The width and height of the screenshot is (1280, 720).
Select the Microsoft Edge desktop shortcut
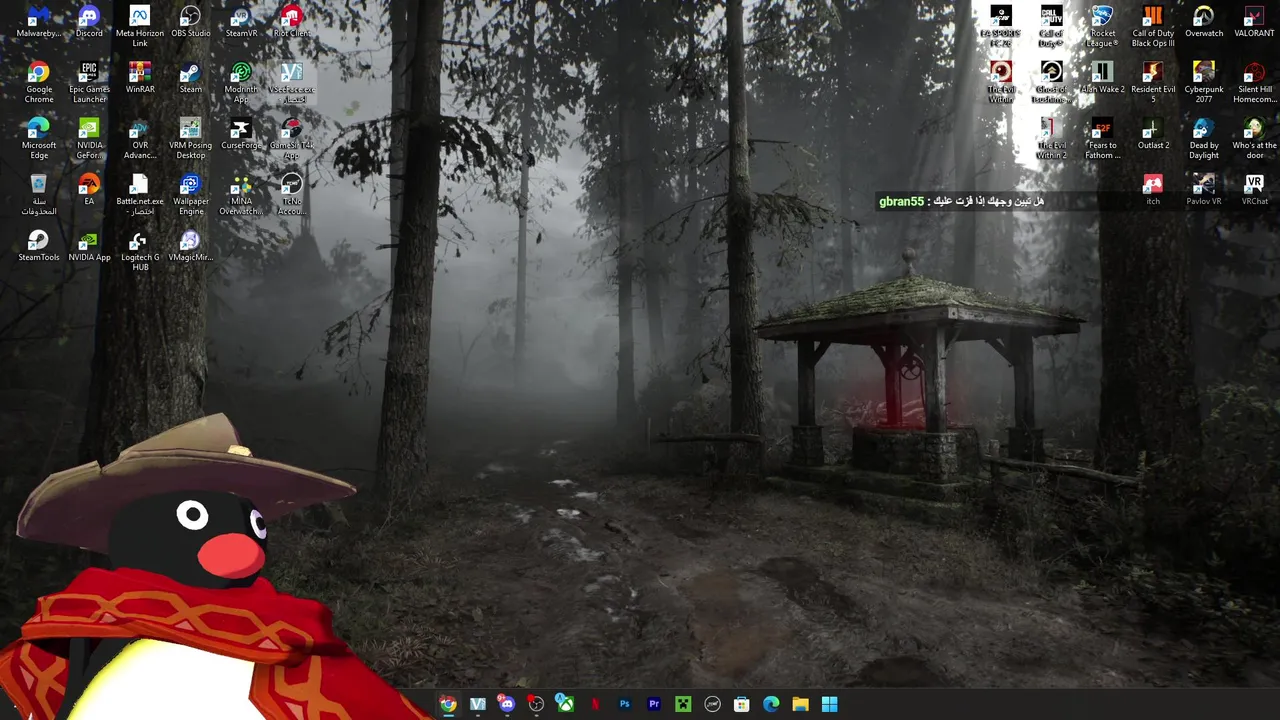tap(38, 138)
